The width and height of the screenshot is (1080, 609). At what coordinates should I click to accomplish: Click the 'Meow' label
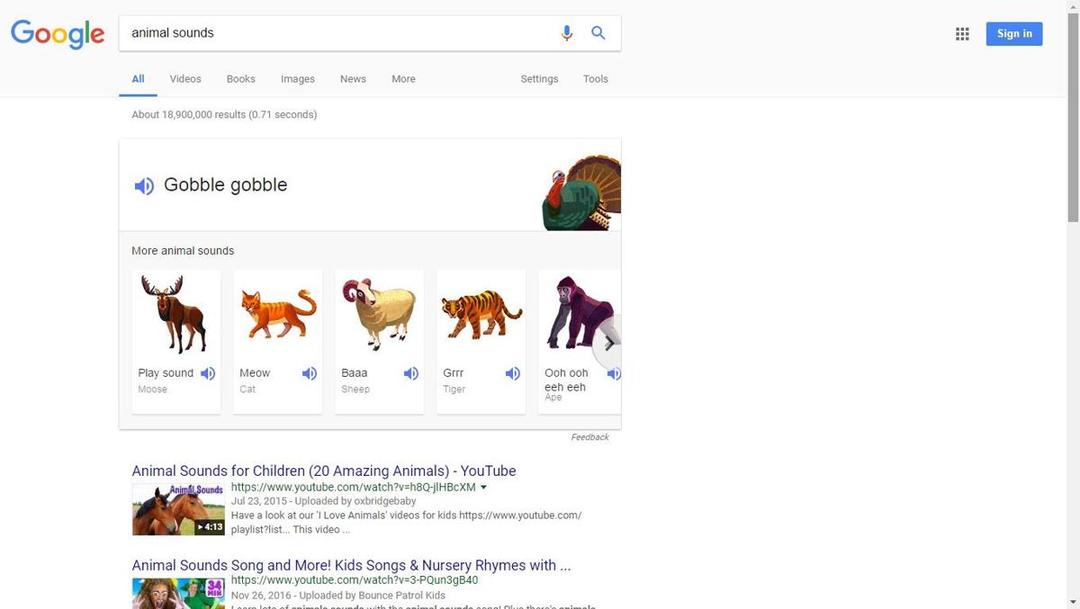[x=255, y=373]
